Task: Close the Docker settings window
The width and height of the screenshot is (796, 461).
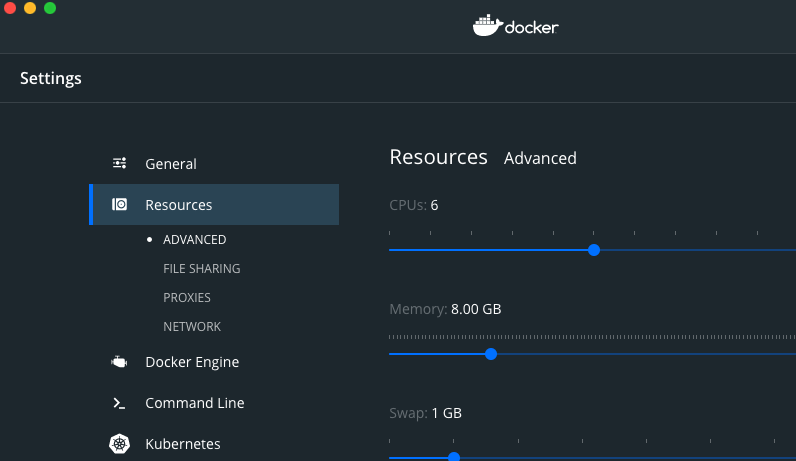Action: tap(10, 8)
